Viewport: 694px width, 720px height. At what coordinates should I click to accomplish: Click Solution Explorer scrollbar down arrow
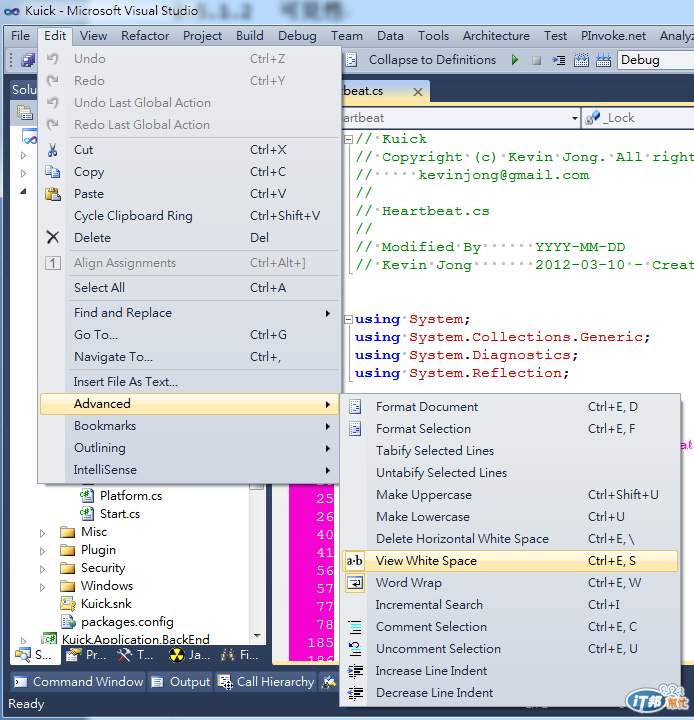(257, 636)
